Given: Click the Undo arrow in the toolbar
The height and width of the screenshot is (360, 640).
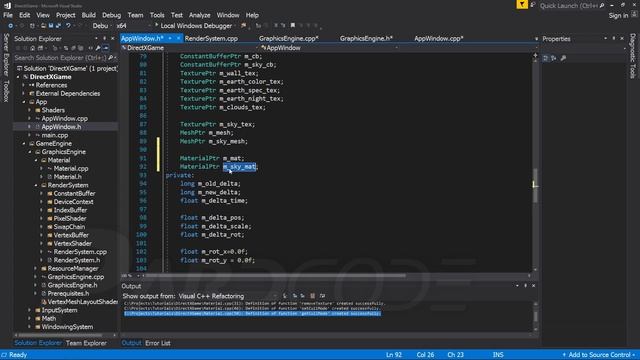Looking at the screenshot, I should [68, 26].
